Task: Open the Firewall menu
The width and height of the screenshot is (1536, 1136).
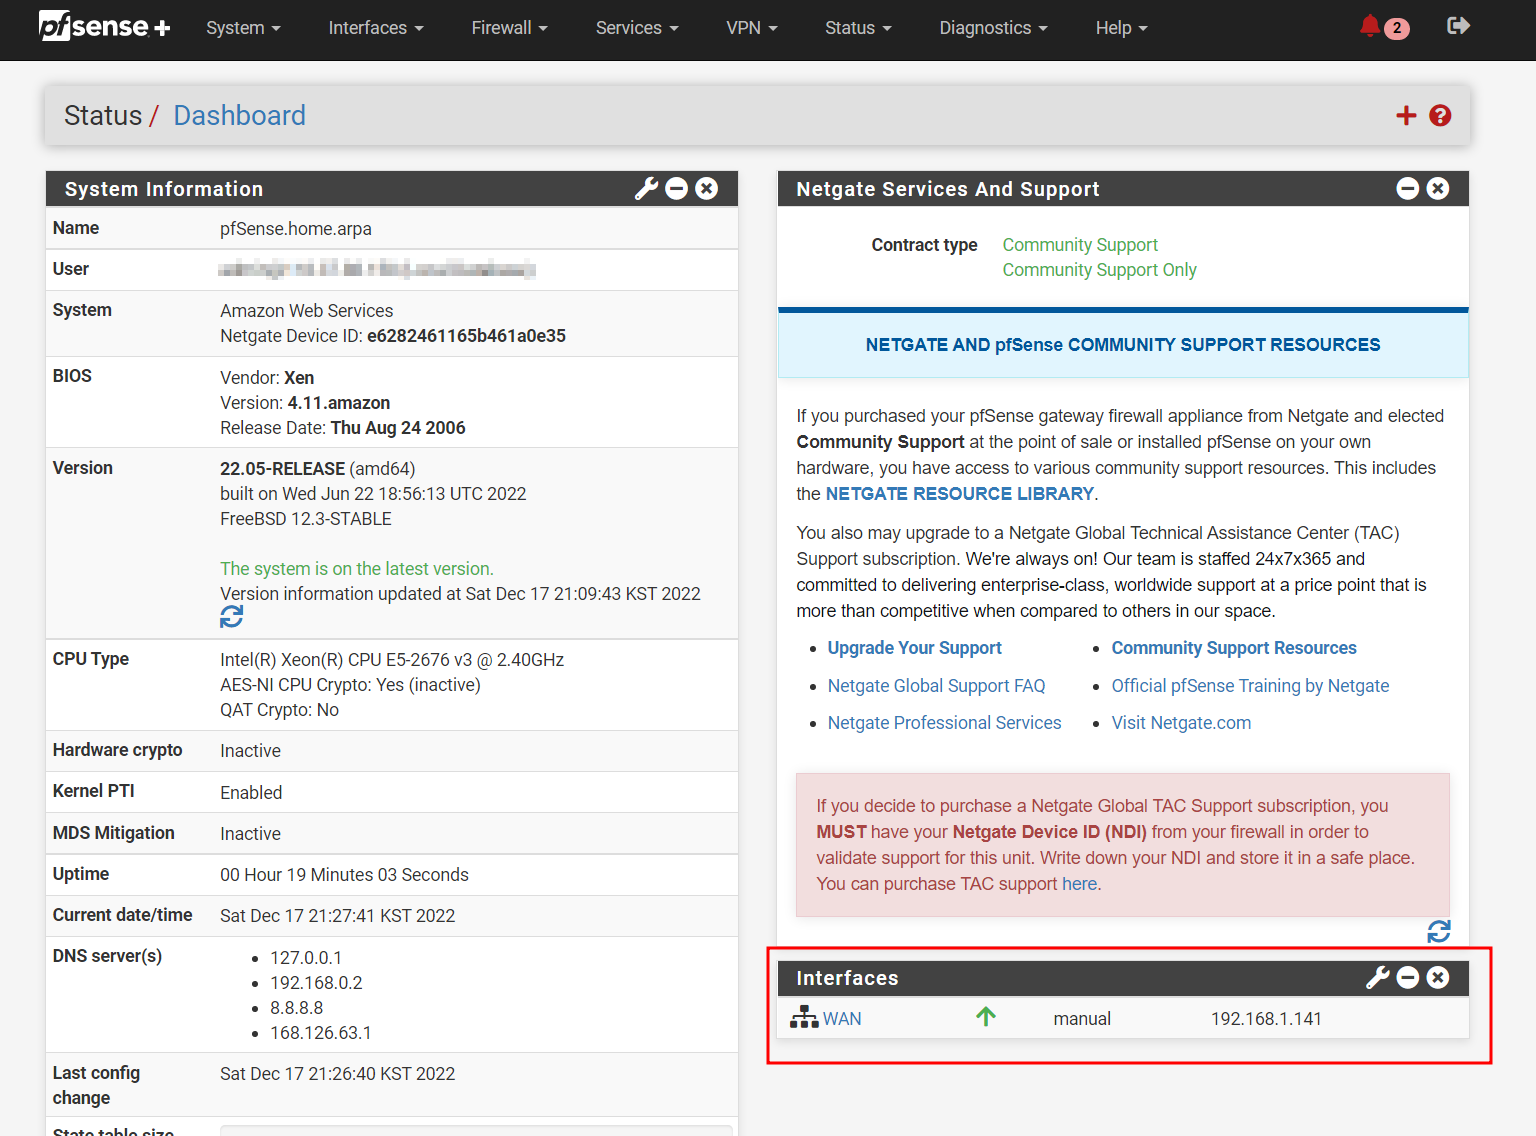Action: pos(509,28)
